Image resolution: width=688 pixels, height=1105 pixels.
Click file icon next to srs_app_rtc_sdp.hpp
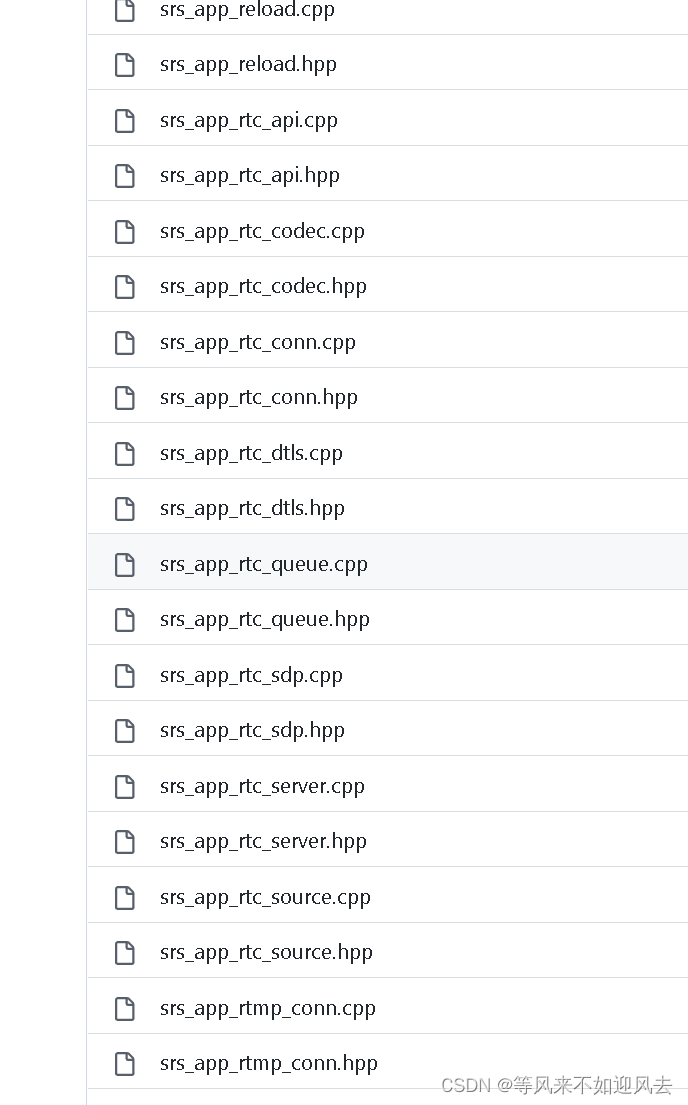pos(125,730)
